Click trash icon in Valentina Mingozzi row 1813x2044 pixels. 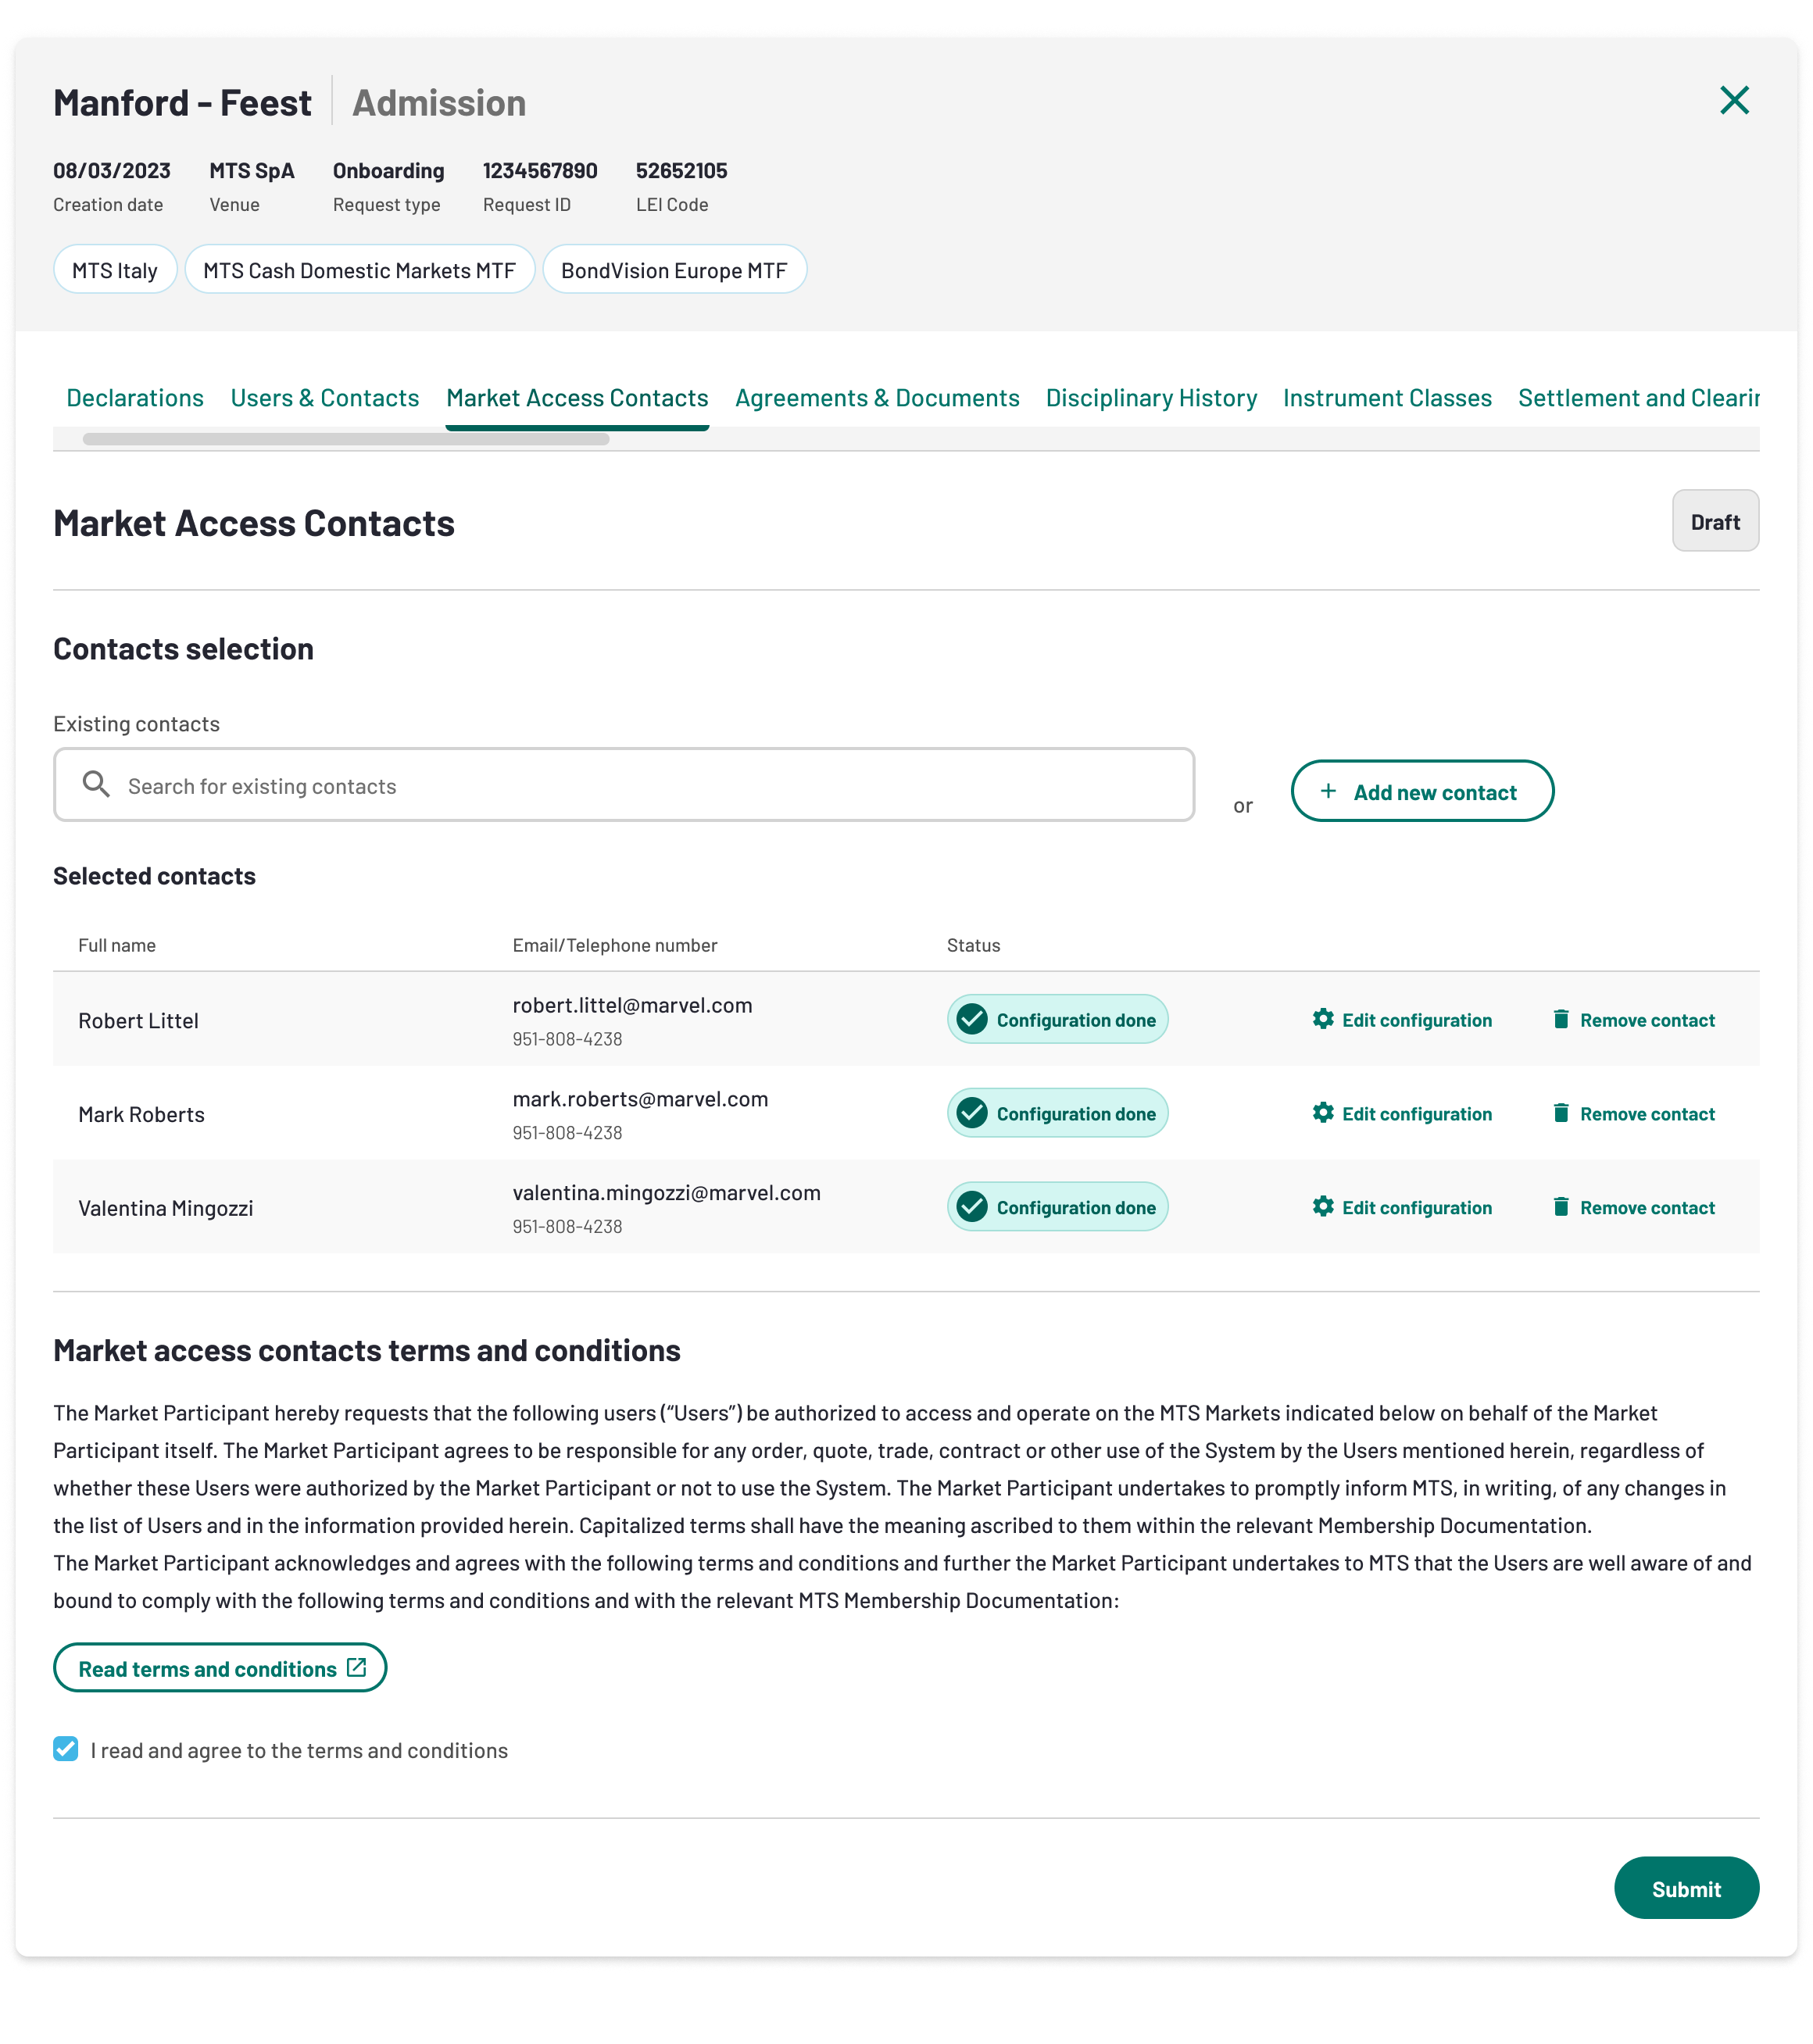tap(1560, 1207)
